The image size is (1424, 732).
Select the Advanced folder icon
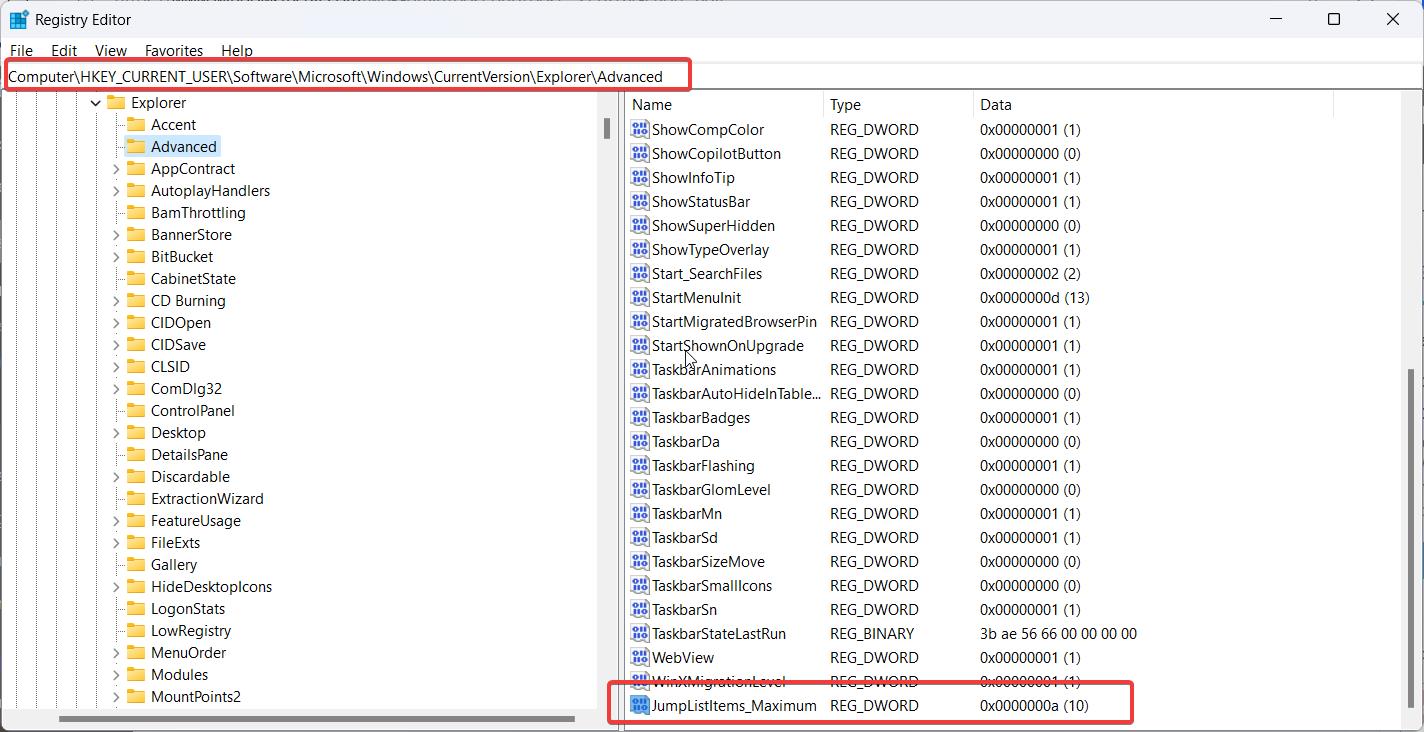point(138,146)
